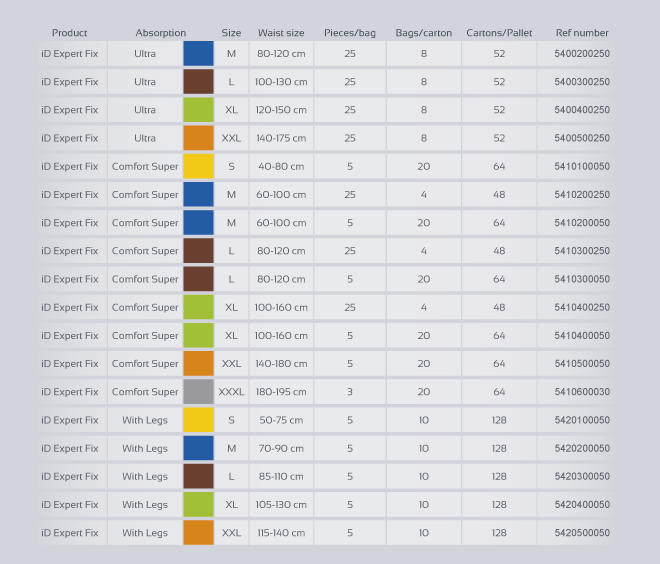Select ref number 5410300250
660x564 pixels.
[x=582, y=251]
